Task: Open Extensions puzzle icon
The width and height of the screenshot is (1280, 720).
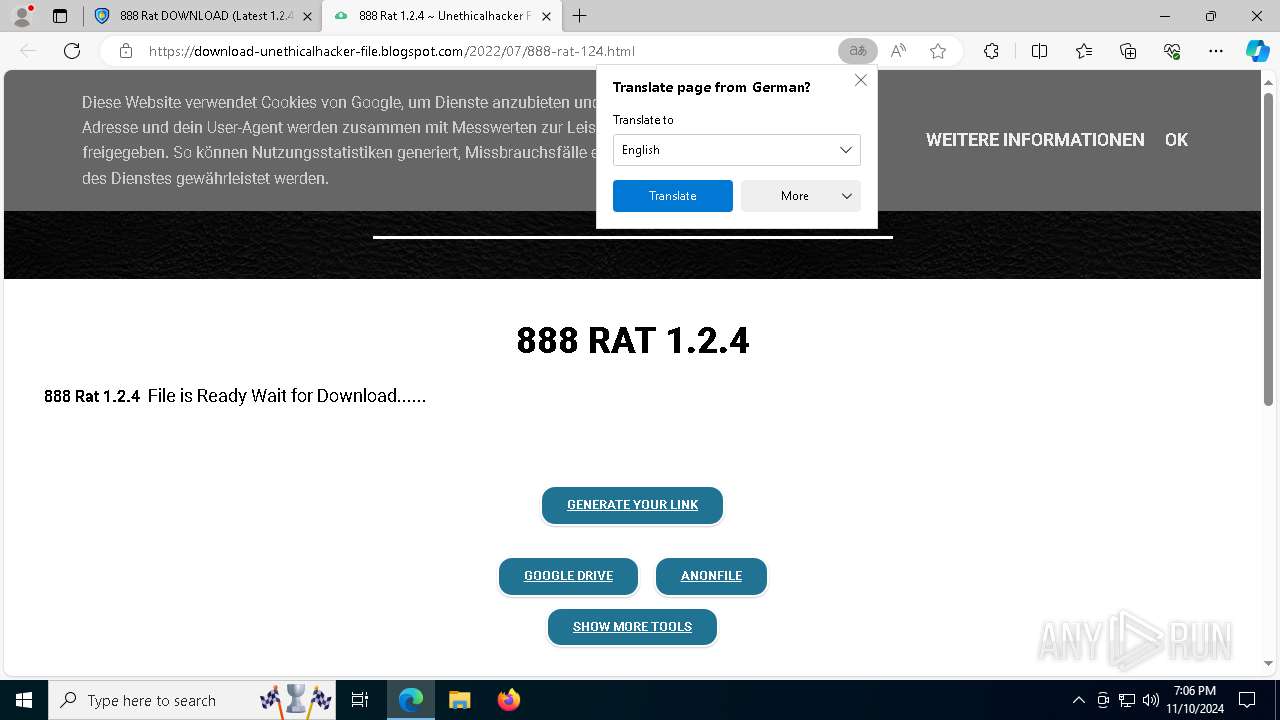Action: 991,51
